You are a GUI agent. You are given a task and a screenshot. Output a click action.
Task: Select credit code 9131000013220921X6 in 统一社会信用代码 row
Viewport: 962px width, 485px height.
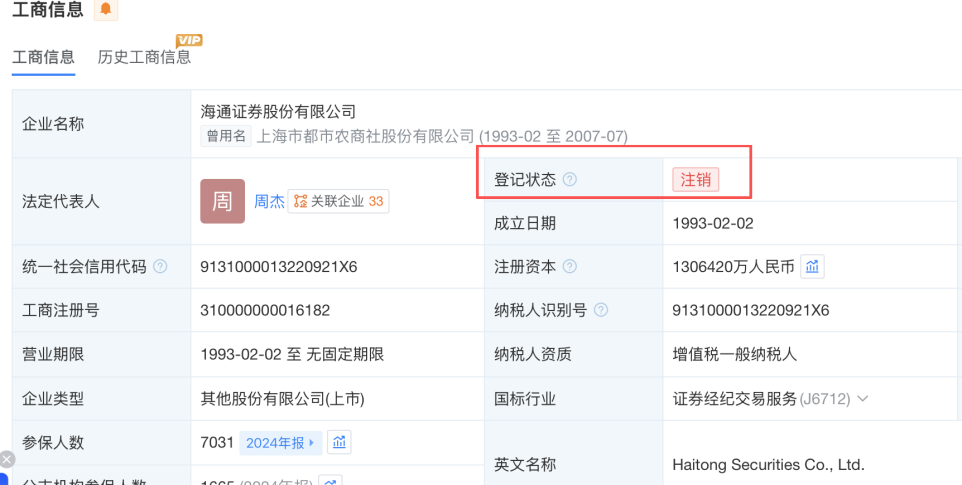pos(279,267)
